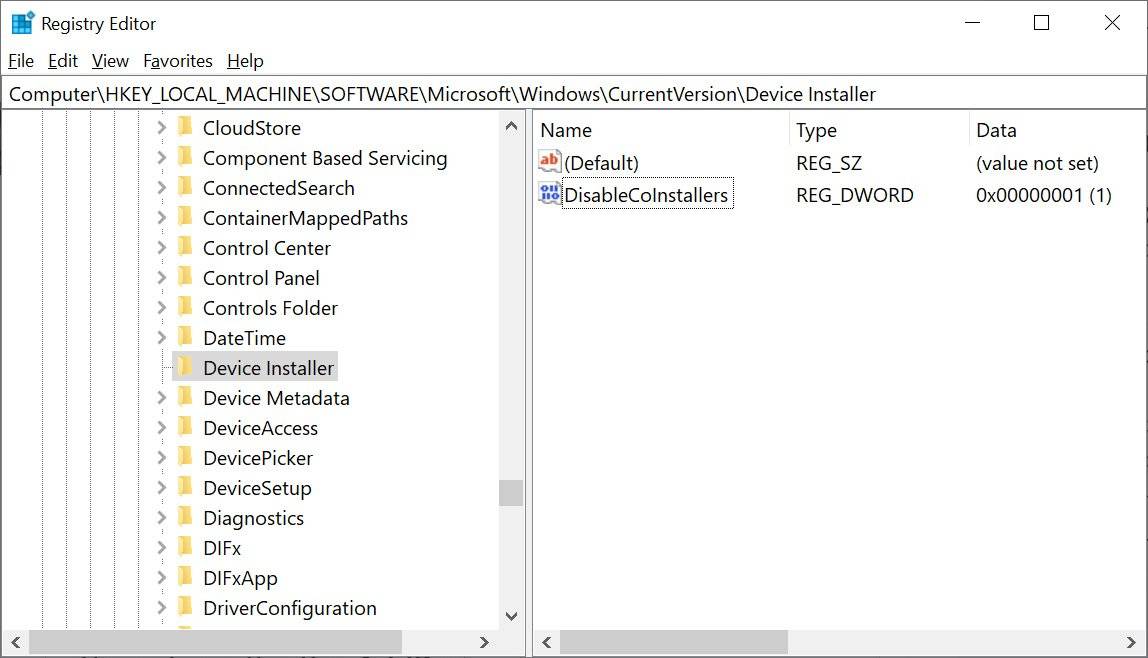Click the REG_DWORD type cell
The height and width of the screenshot is (658, 1148).
pos(855,195)
